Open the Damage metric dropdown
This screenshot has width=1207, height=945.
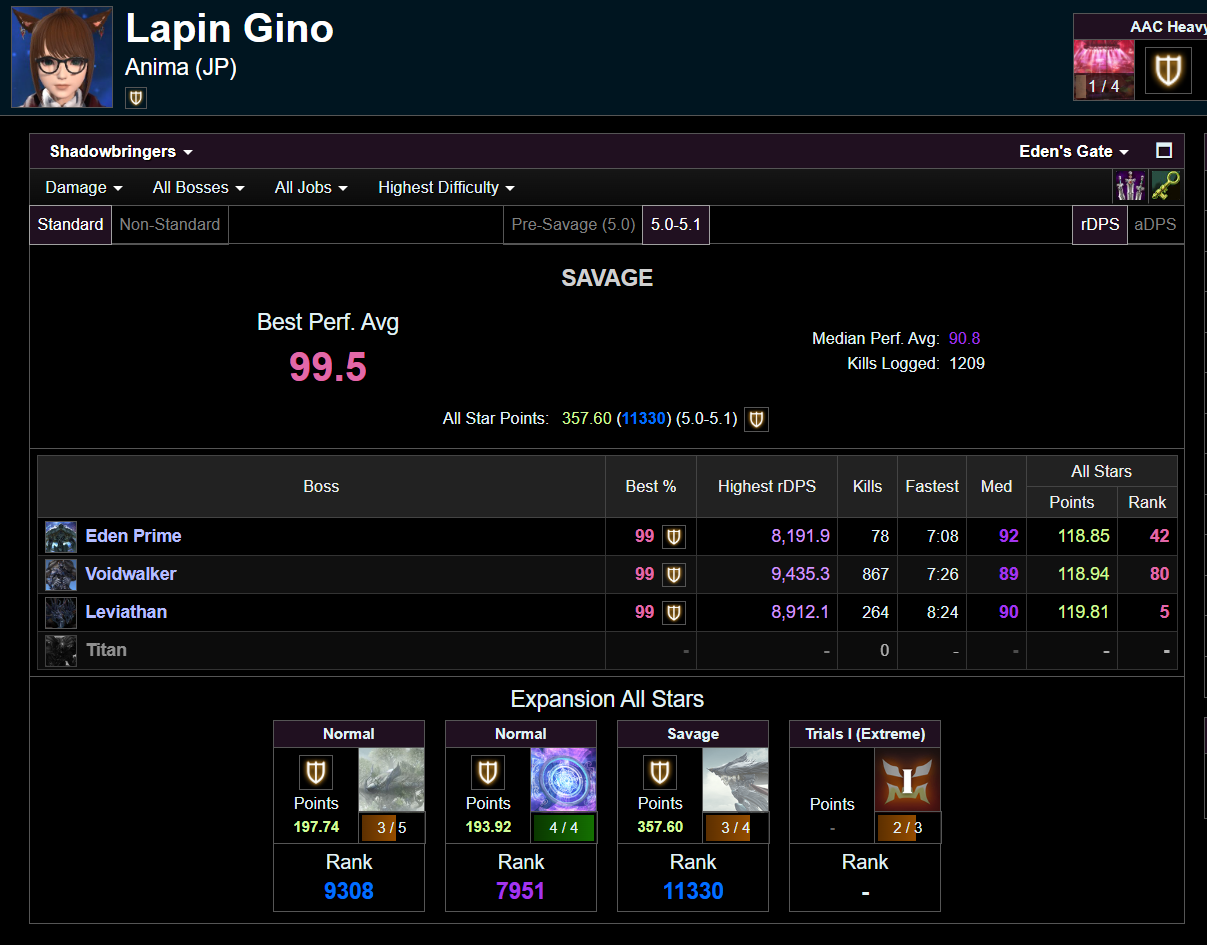point(84,187)
